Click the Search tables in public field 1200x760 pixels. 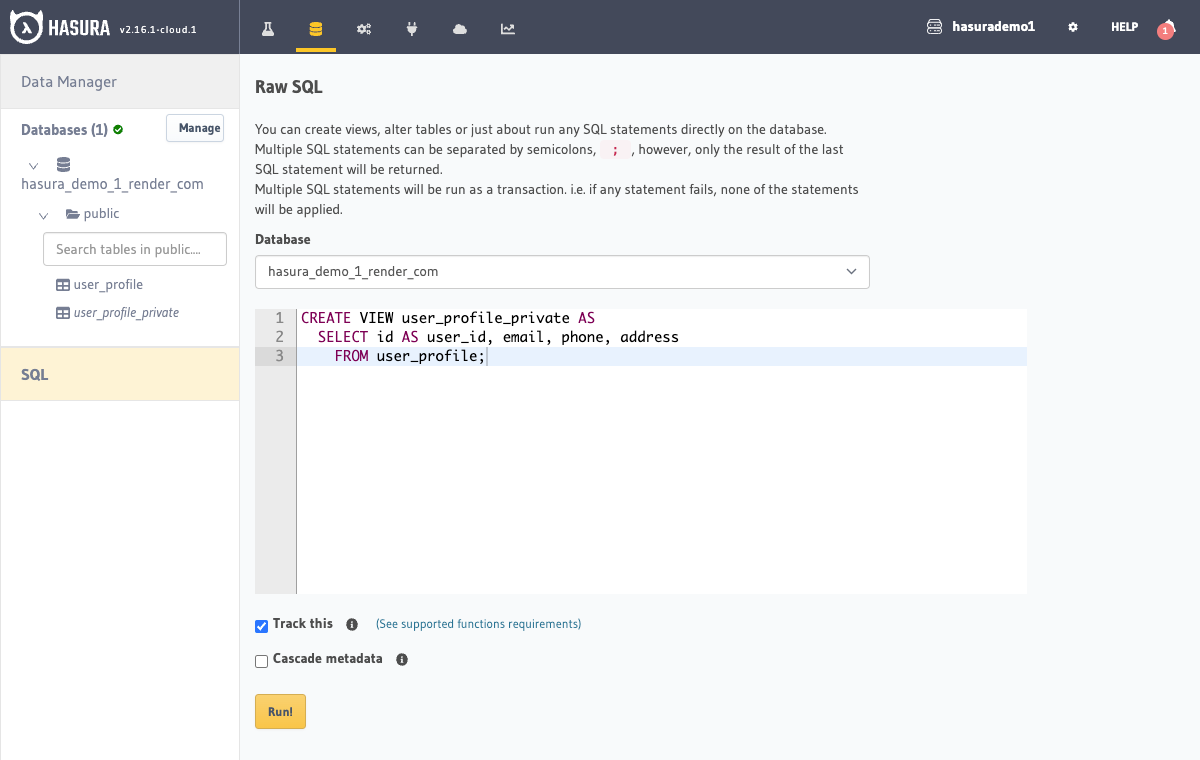(135, 250)
